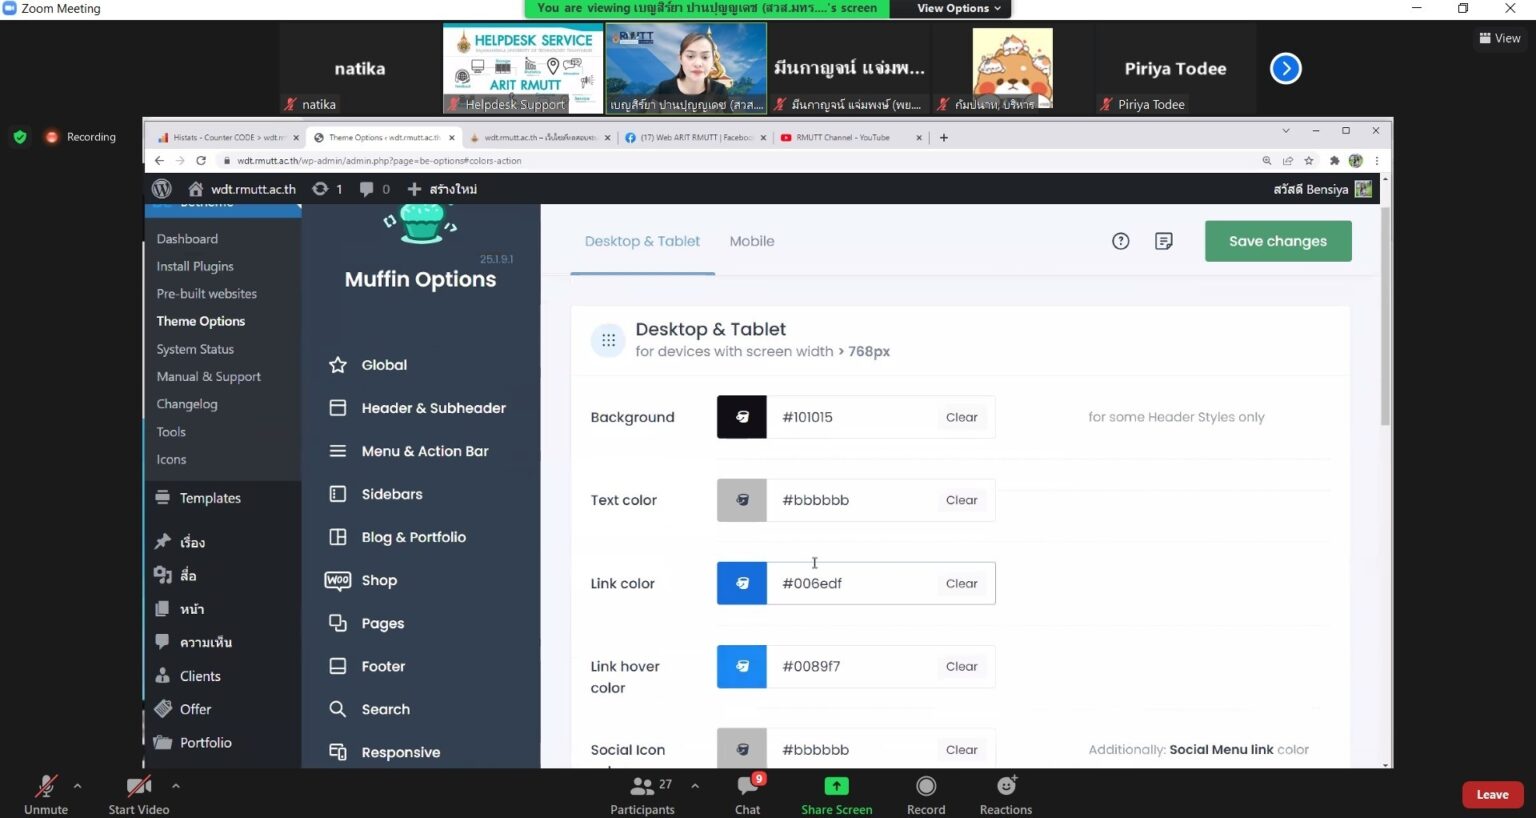Open Zoom Chat panel
Viewport: 1536px width, 818px height.
pyautogui.click(x=748, y=795)
